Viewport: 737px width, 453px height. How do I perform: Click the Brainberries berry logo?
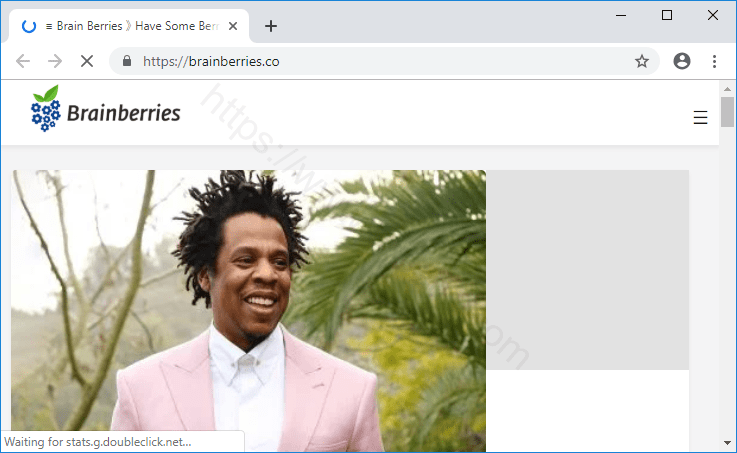point(46,109)
